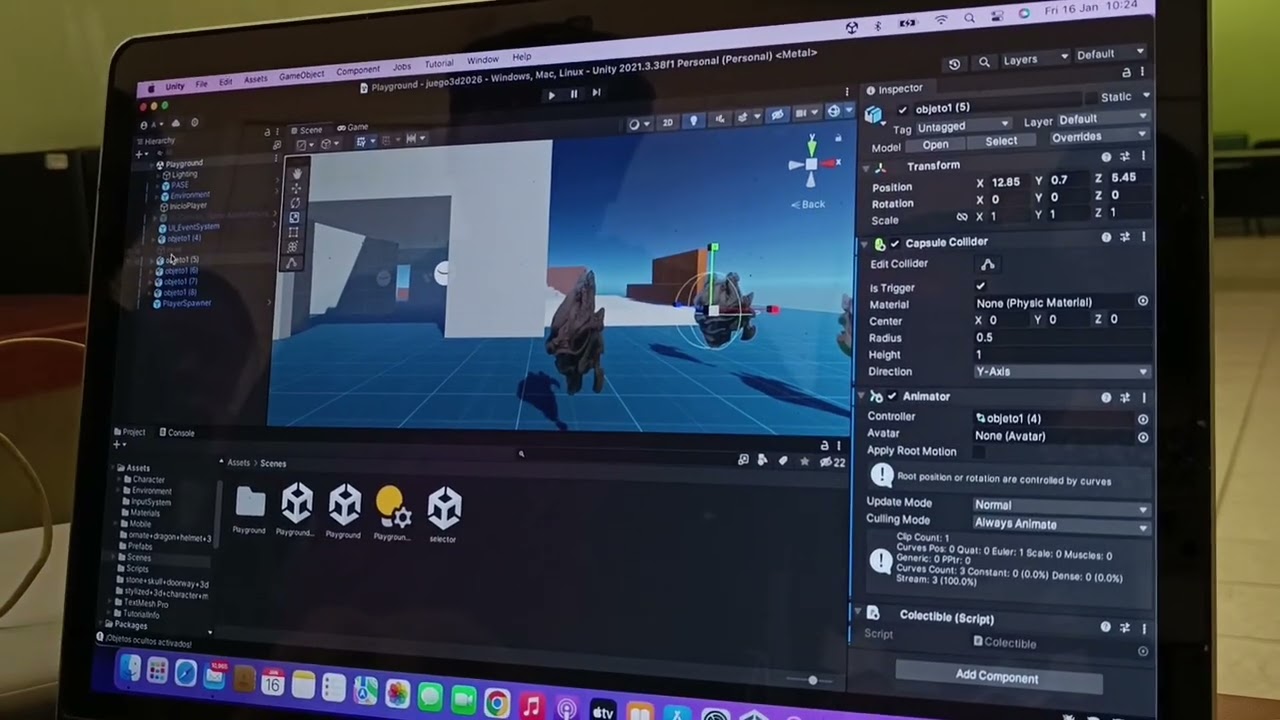Open the Default layout dropdown
The height and width of the screenshot is (720, 1280).
(x=1110, y=54)
